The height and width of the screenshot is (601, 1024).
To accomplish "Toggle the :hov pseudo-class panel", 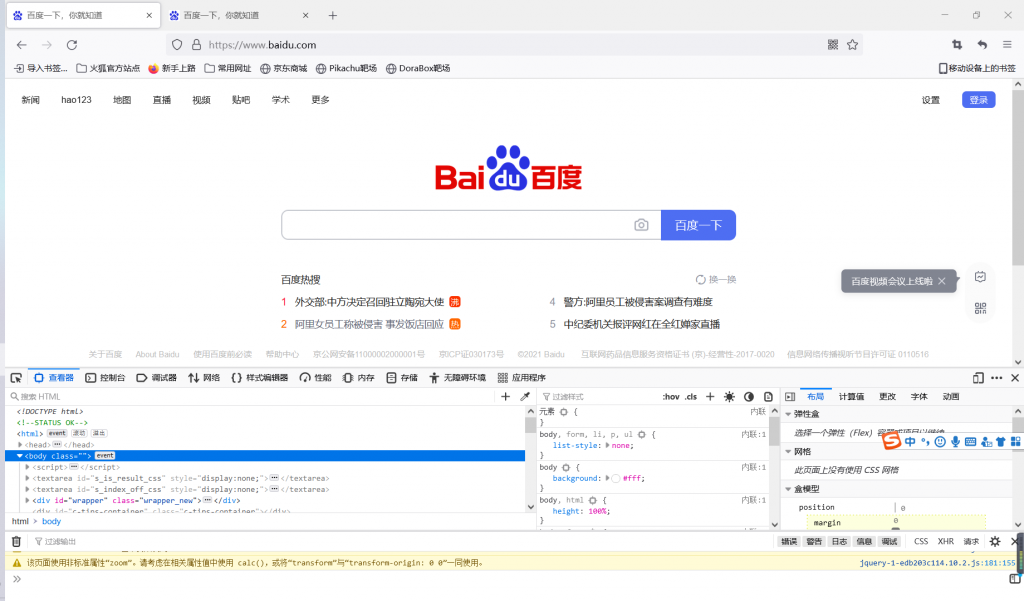I will click(x=671, y=397).
